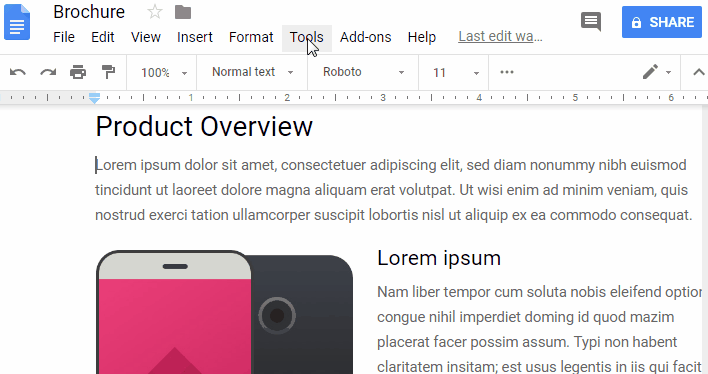Screen dimensions: 708x374
Task: Open the comments history icon
Action: (591, 22)
